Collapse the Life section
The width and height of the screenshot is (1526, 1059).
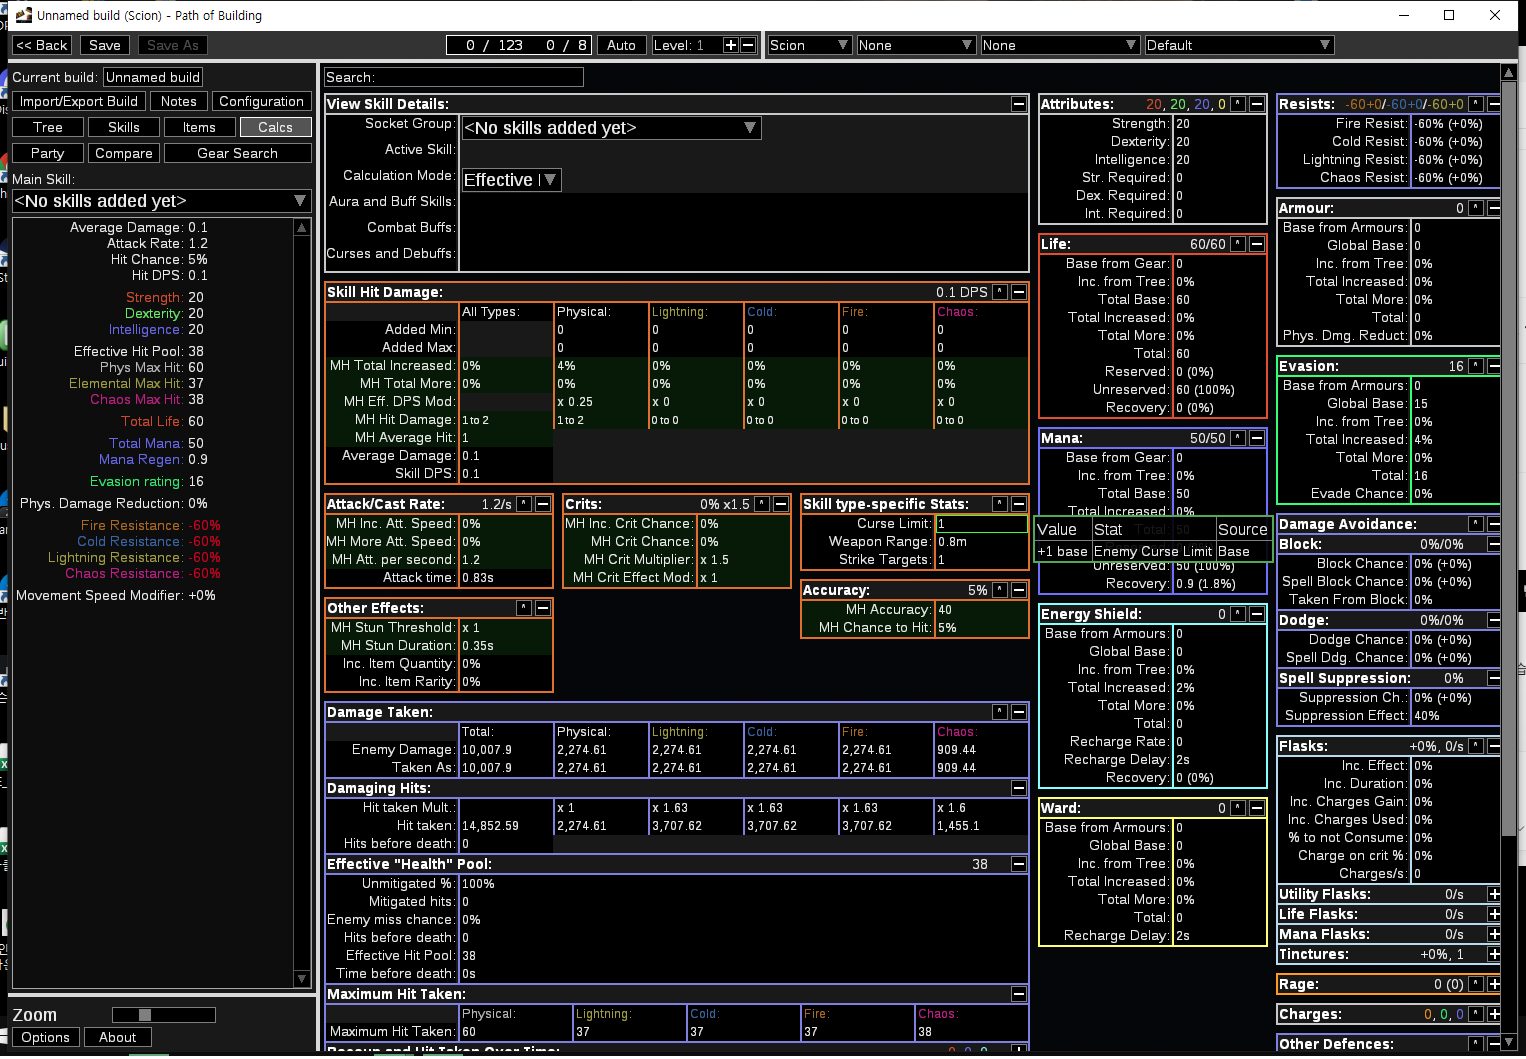(1257, 244)
